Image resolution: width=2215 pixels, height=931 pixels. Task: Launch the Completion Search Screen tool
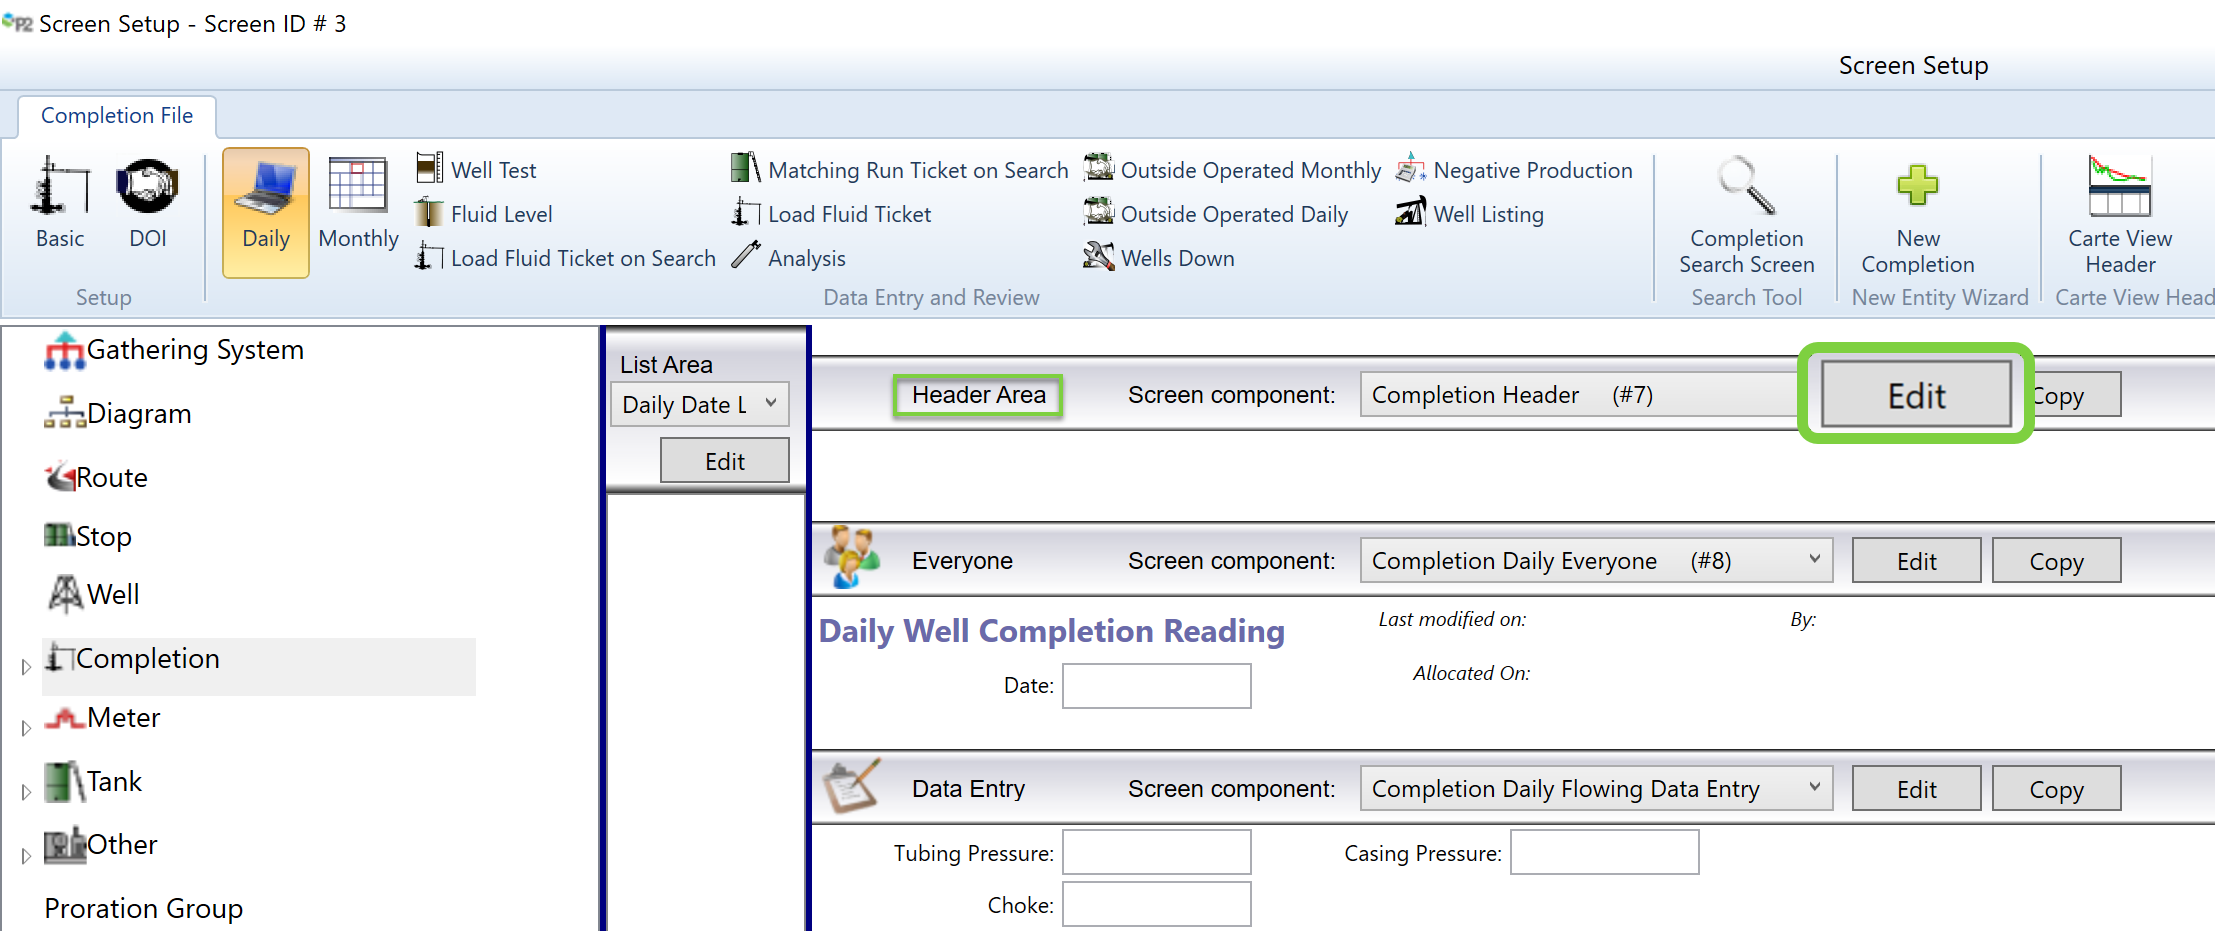(1746, 215)
